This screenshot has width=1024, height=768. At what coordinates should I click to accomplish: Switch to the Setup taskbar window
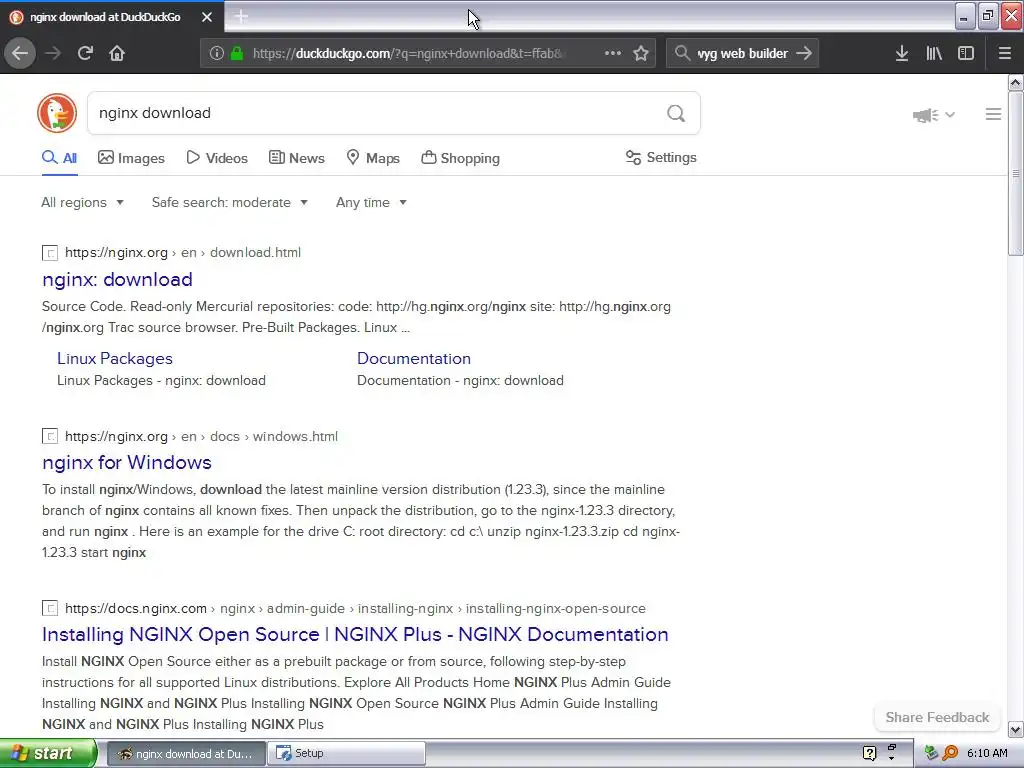click(346, 753)
